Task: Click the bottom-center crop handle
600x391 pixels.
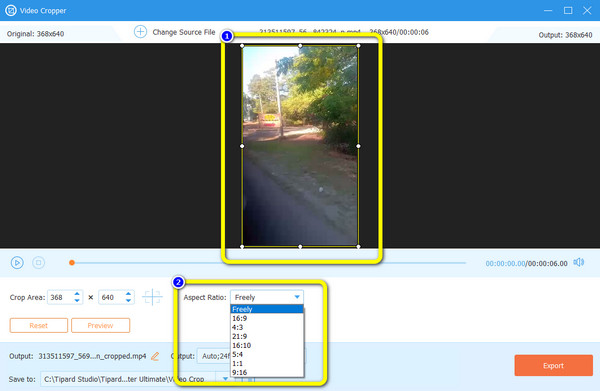Action: [300, 247]
